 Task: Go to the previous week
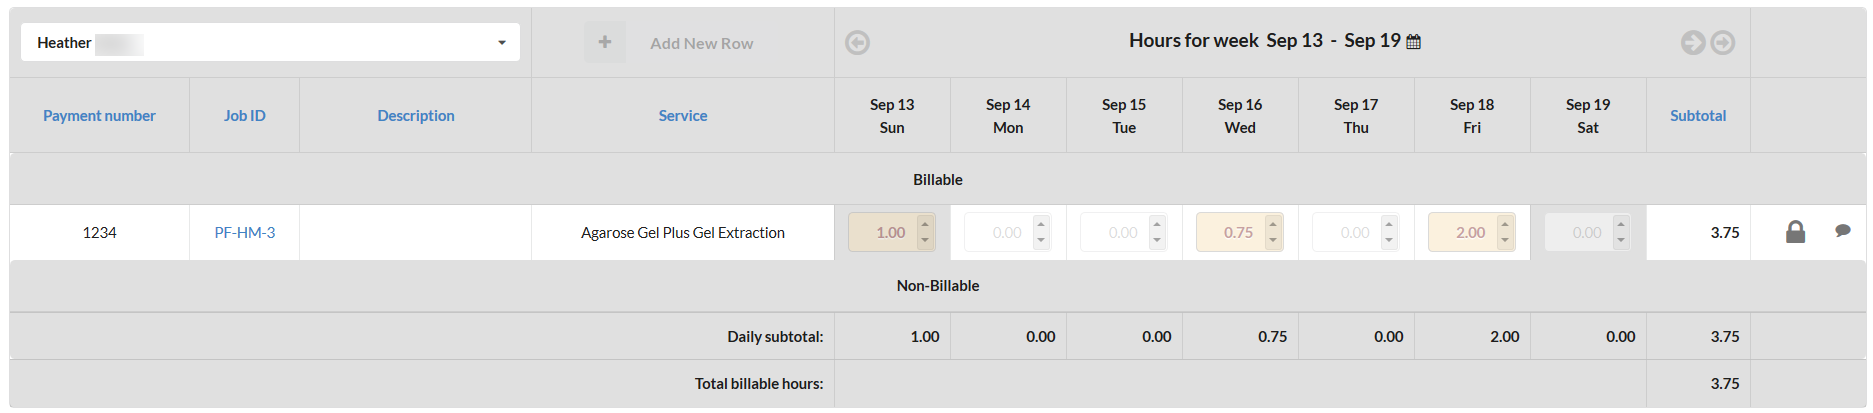click(x=857, y=43)
